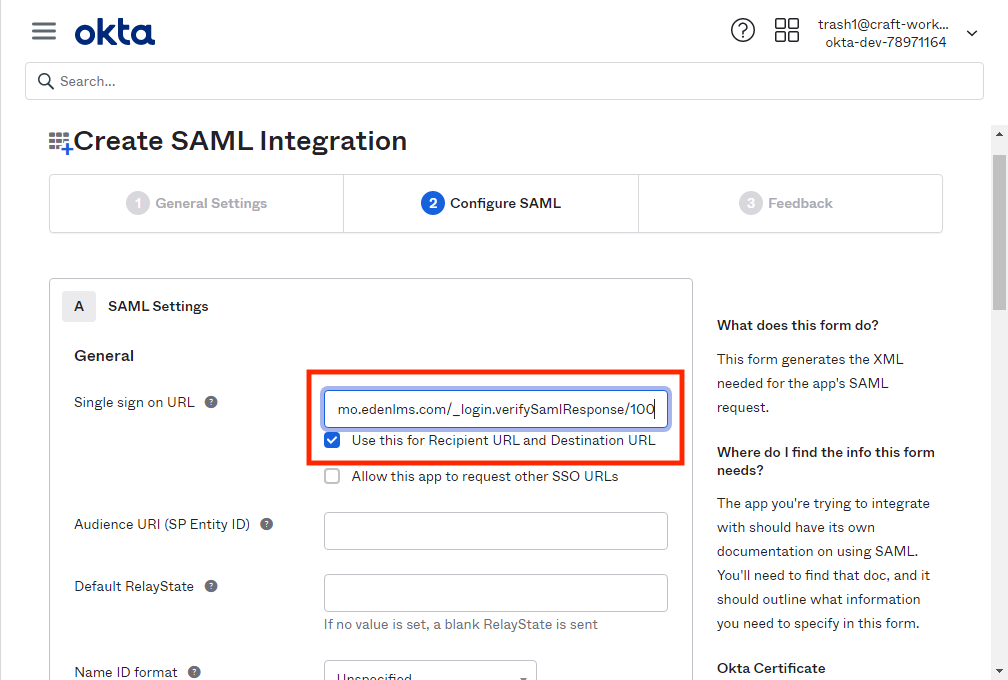Focus the Search field
1008x680 pixels.
tap(505, 81)
